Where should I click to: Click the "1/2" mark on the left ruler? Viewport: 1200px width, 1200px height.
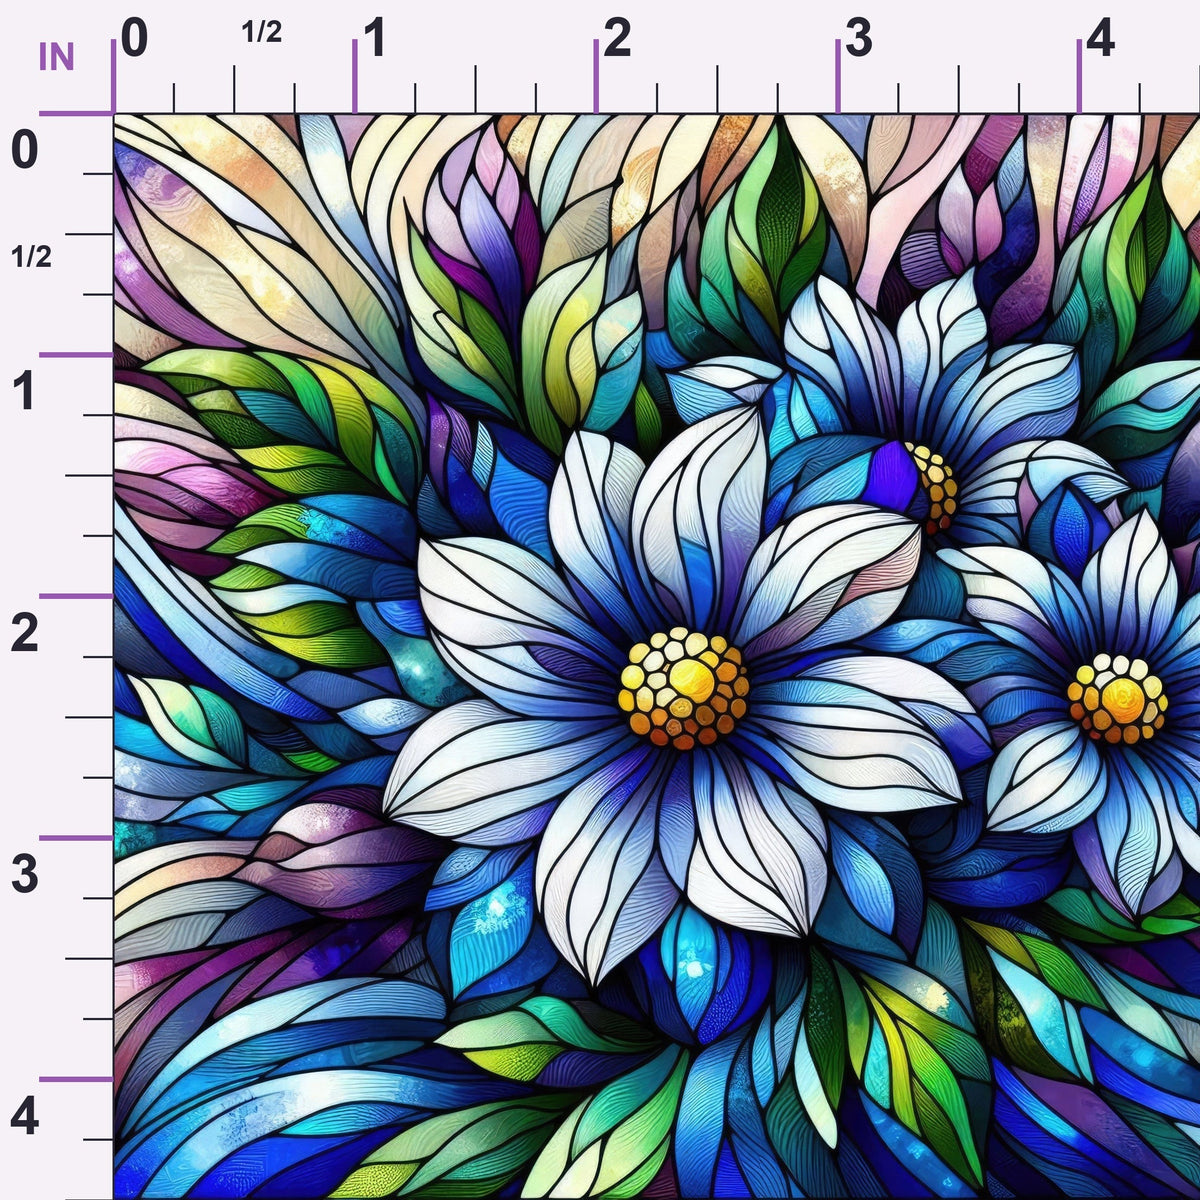[x=31, y=257]
